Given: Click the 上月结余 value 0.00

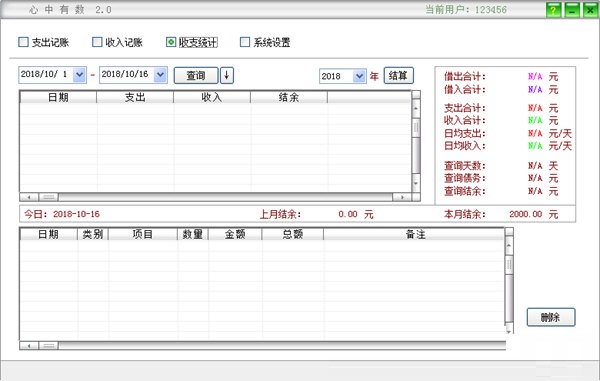Looking at the screenshot, I should point(348,214).
